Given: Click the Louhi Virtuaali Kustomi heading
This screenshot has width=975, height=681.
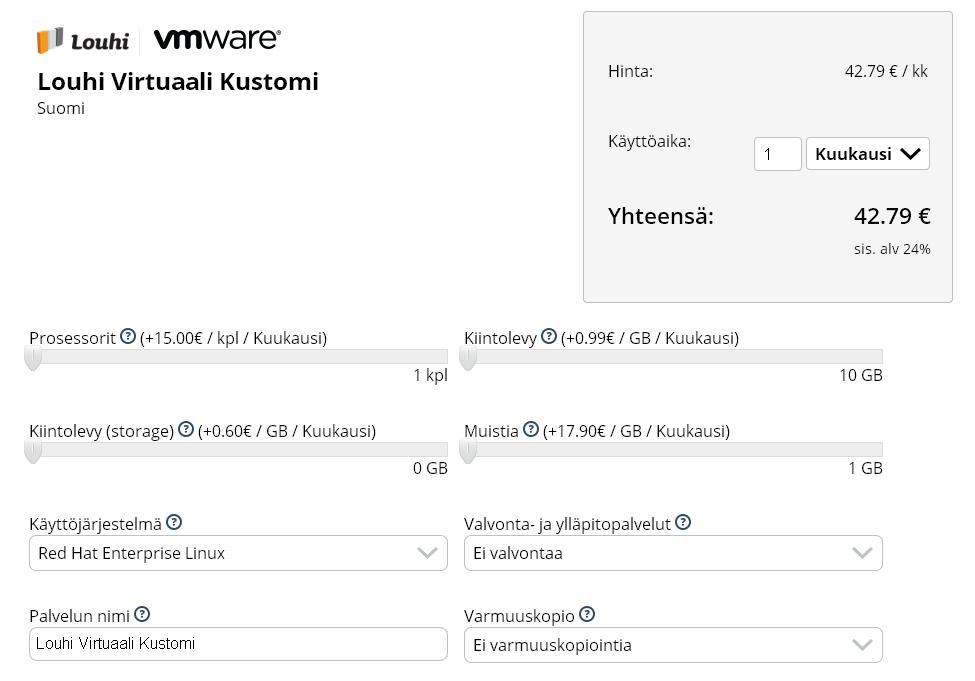Looking at the screenshot, I should (178, 81).
